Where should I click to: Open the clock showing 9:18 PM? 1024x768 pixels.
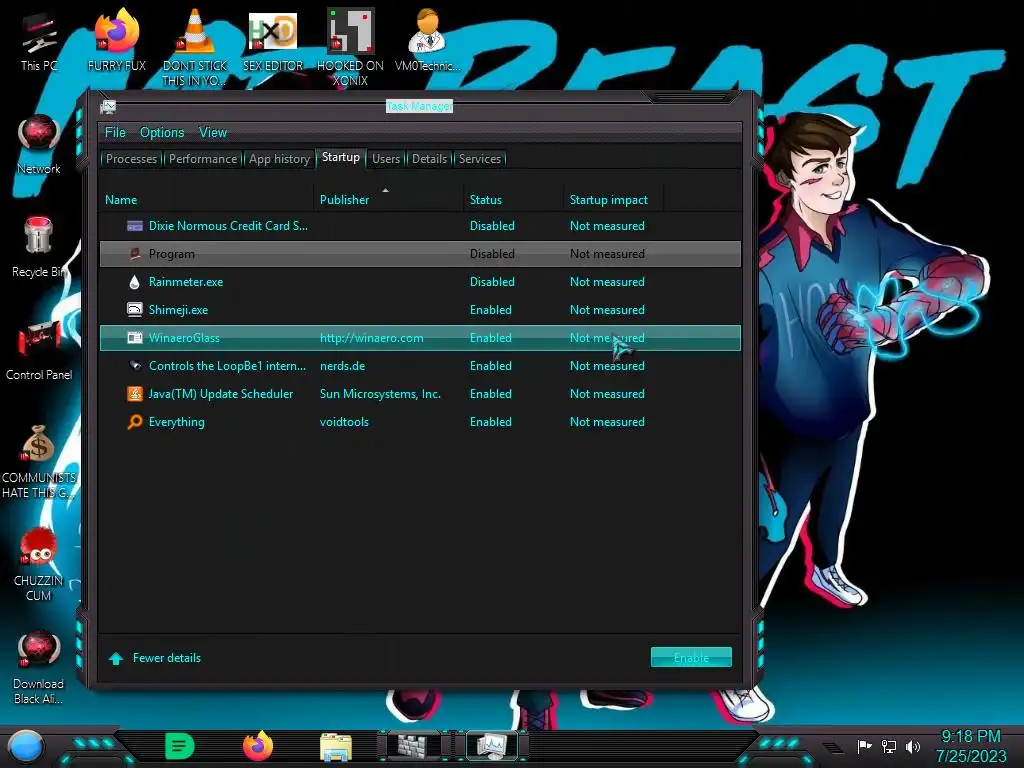point(971,746)
